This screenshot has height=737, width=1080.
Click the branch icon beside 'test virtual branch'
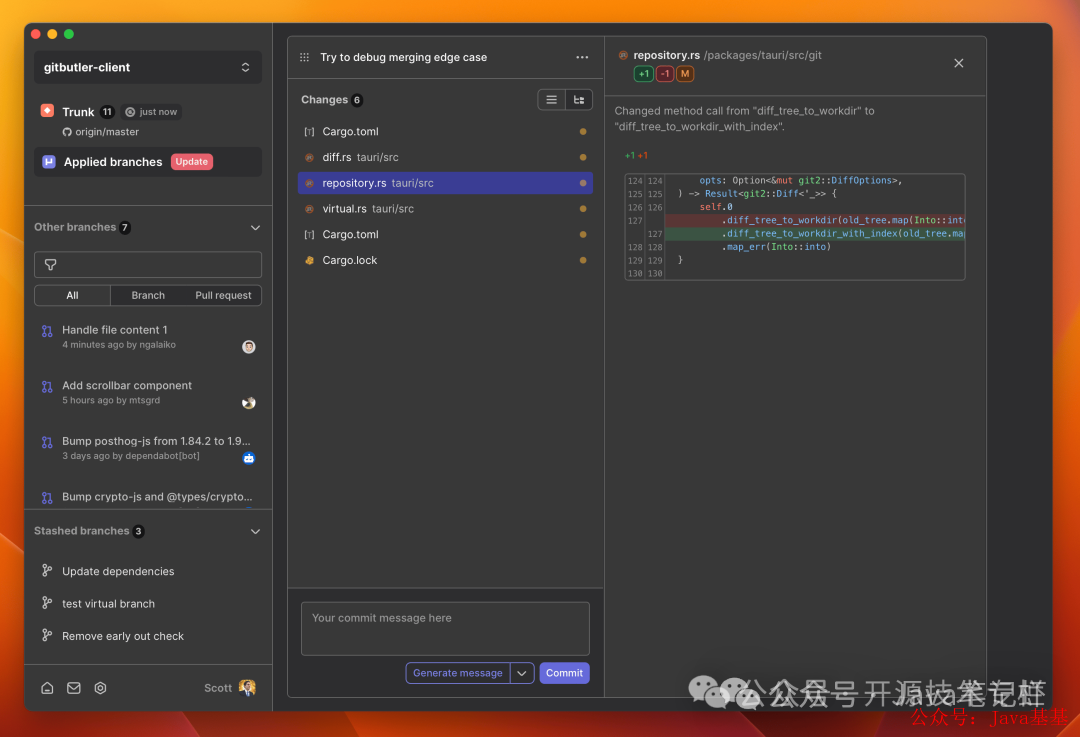47,603
